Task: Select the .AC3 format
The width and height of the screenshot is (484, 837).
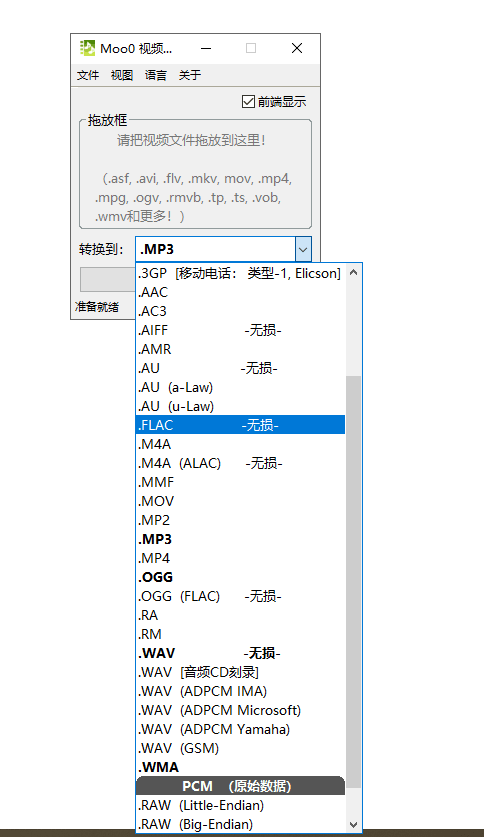Action: click(x=241, y=311)
